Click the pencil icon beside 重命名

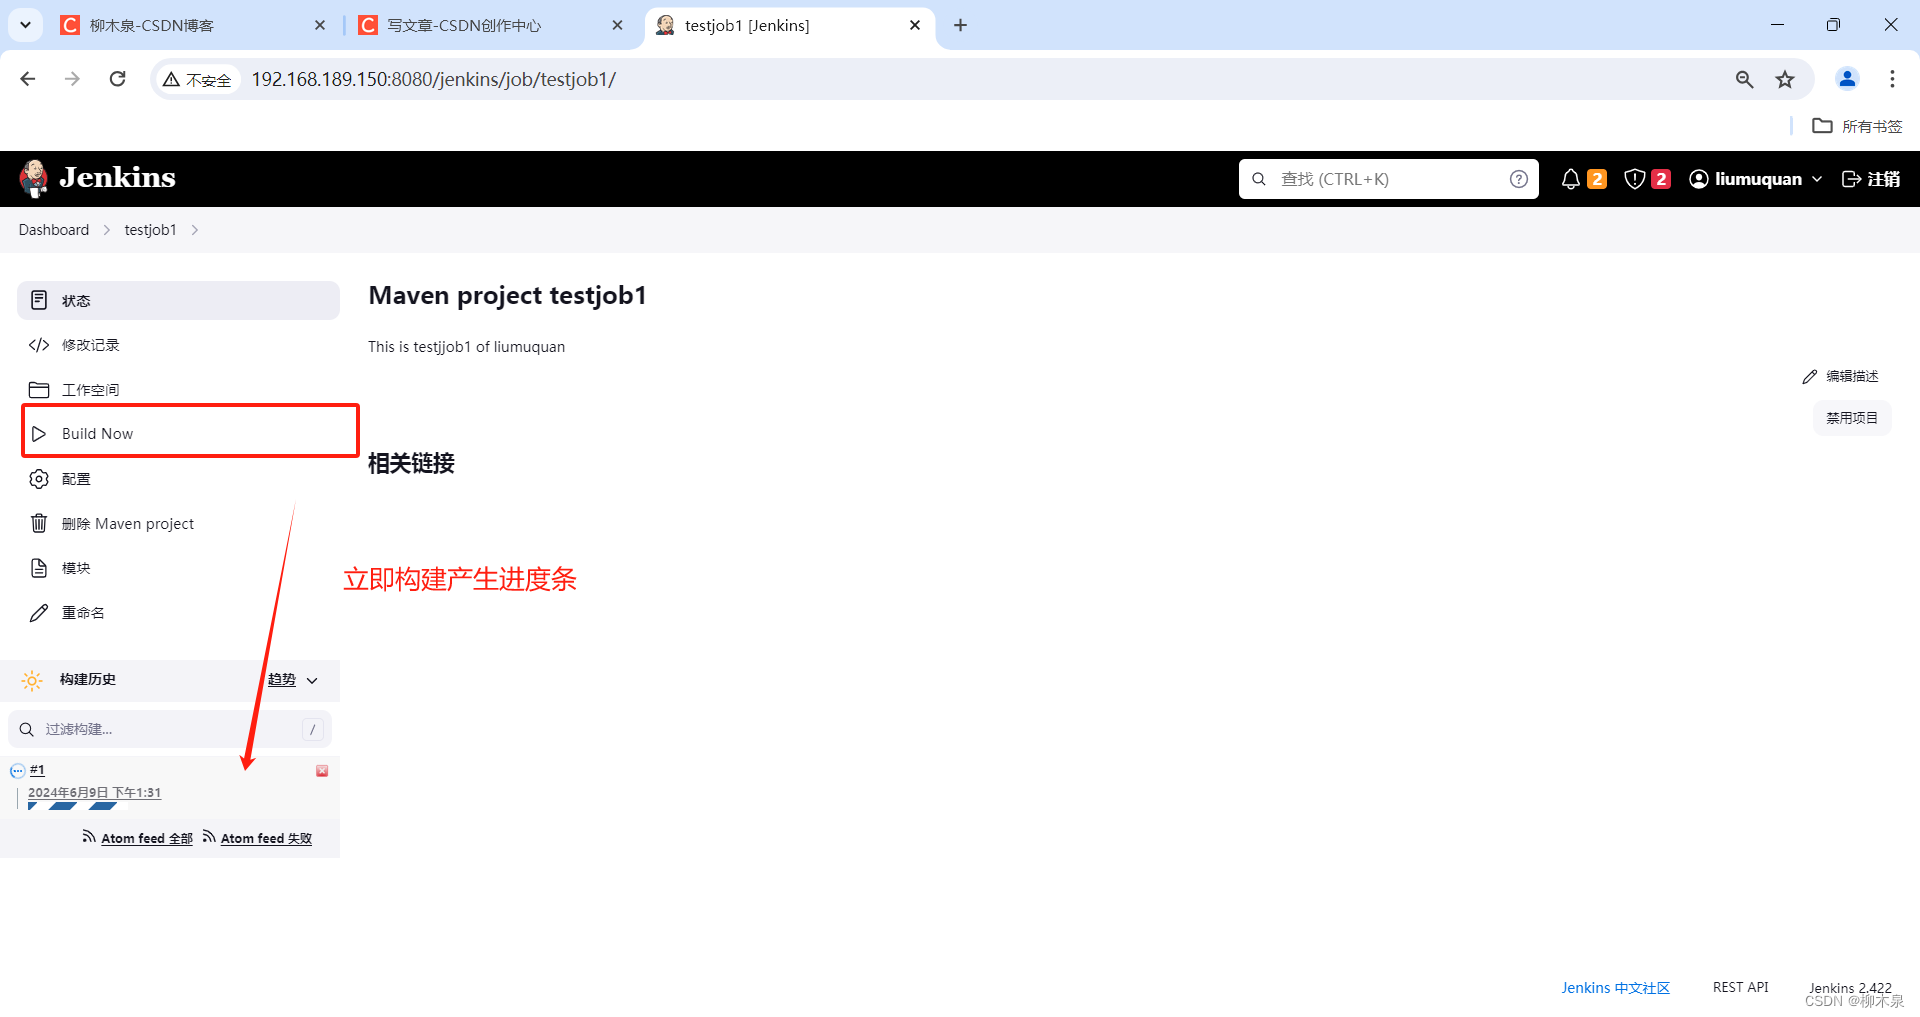(39, 612)
